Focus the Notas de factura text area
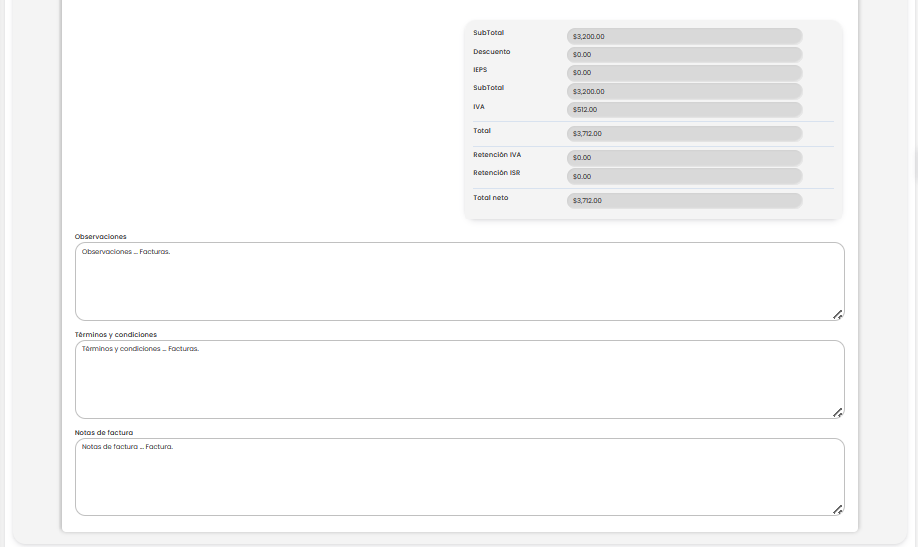 459,477
